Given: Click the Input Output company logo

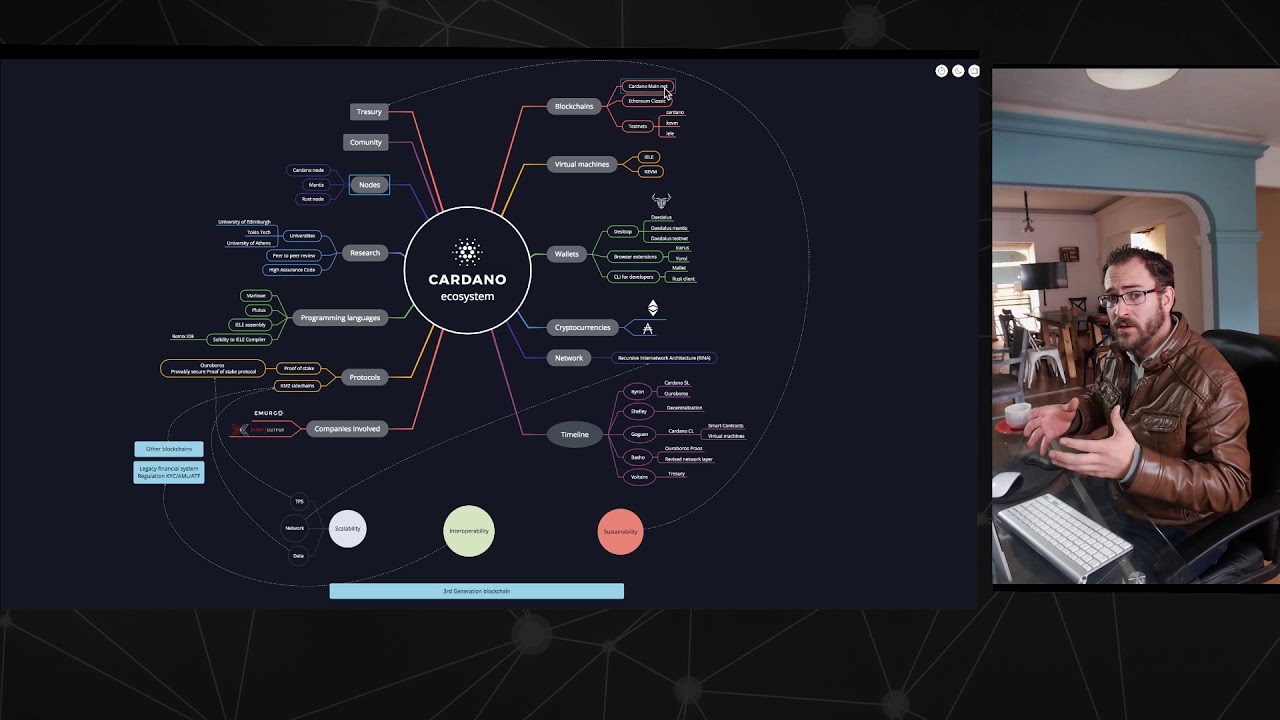Looking at the screenshot, I should click(259, 430).
